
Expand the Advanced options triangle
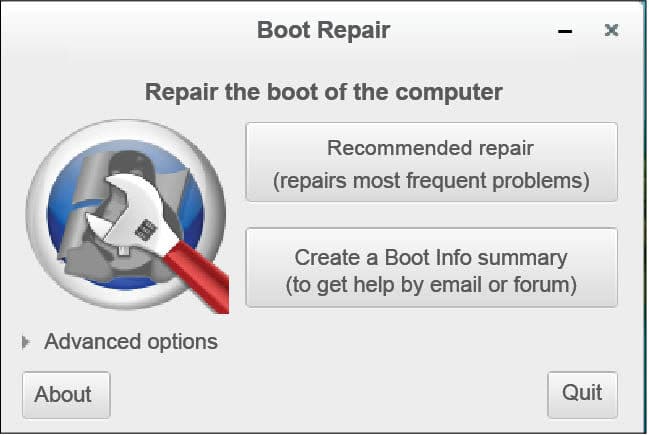[x=26, y=342]
